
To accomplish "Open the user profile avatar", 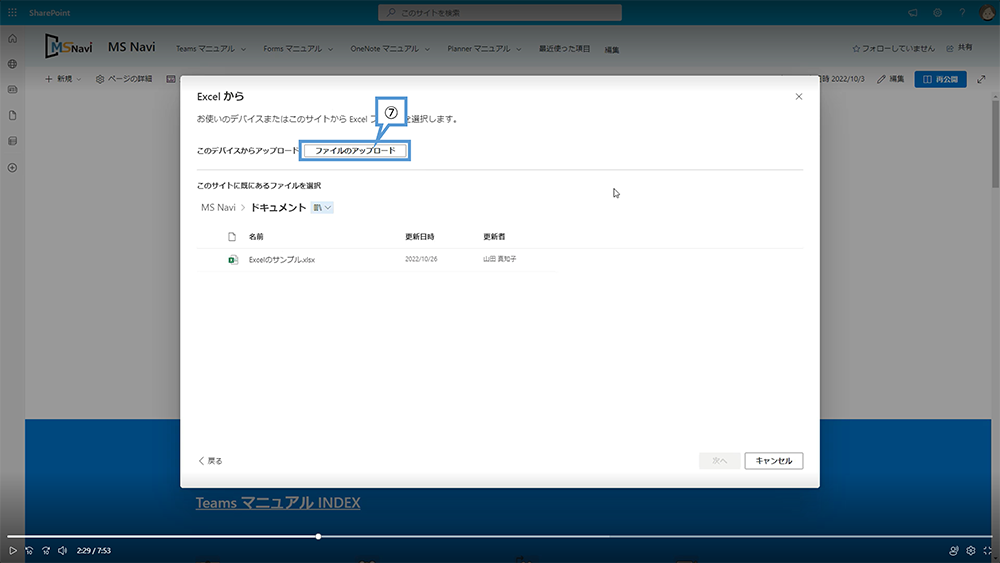I will [x=987, y=13].
